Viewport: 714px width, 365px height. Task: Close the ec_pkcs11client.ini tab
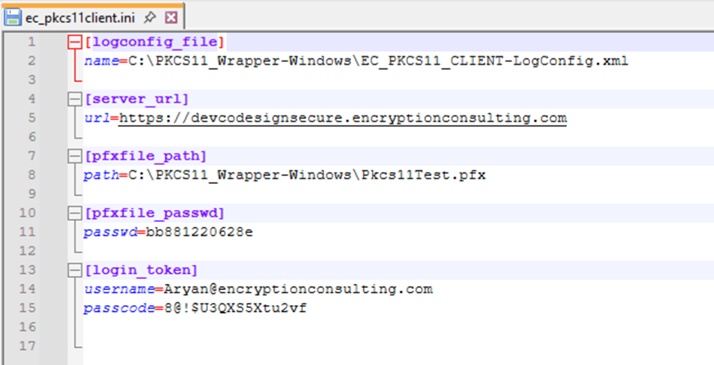click(x=171, y=17)
